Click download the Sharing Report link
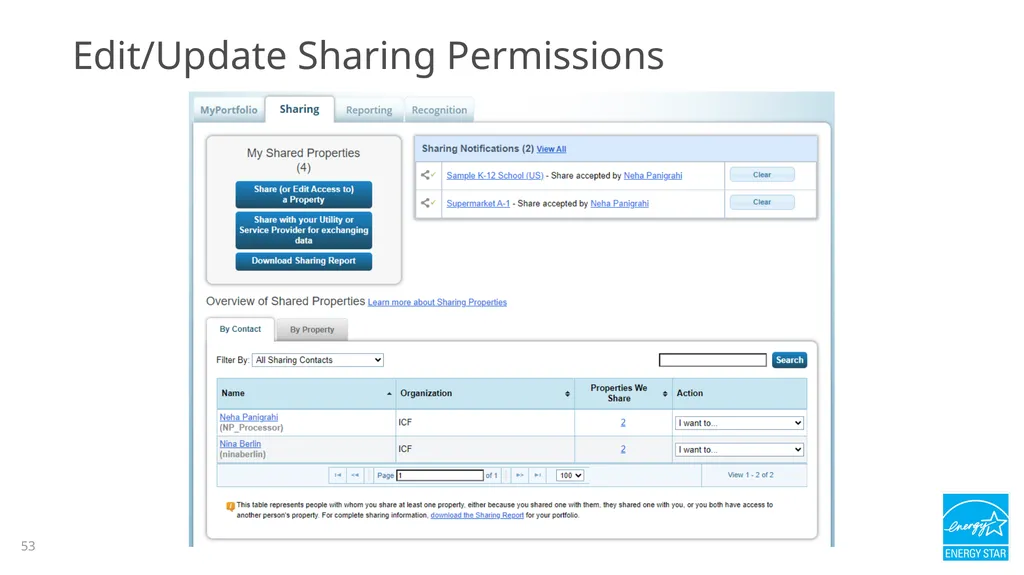Viewport: 1024px width, 575px height. click(477, 515)
